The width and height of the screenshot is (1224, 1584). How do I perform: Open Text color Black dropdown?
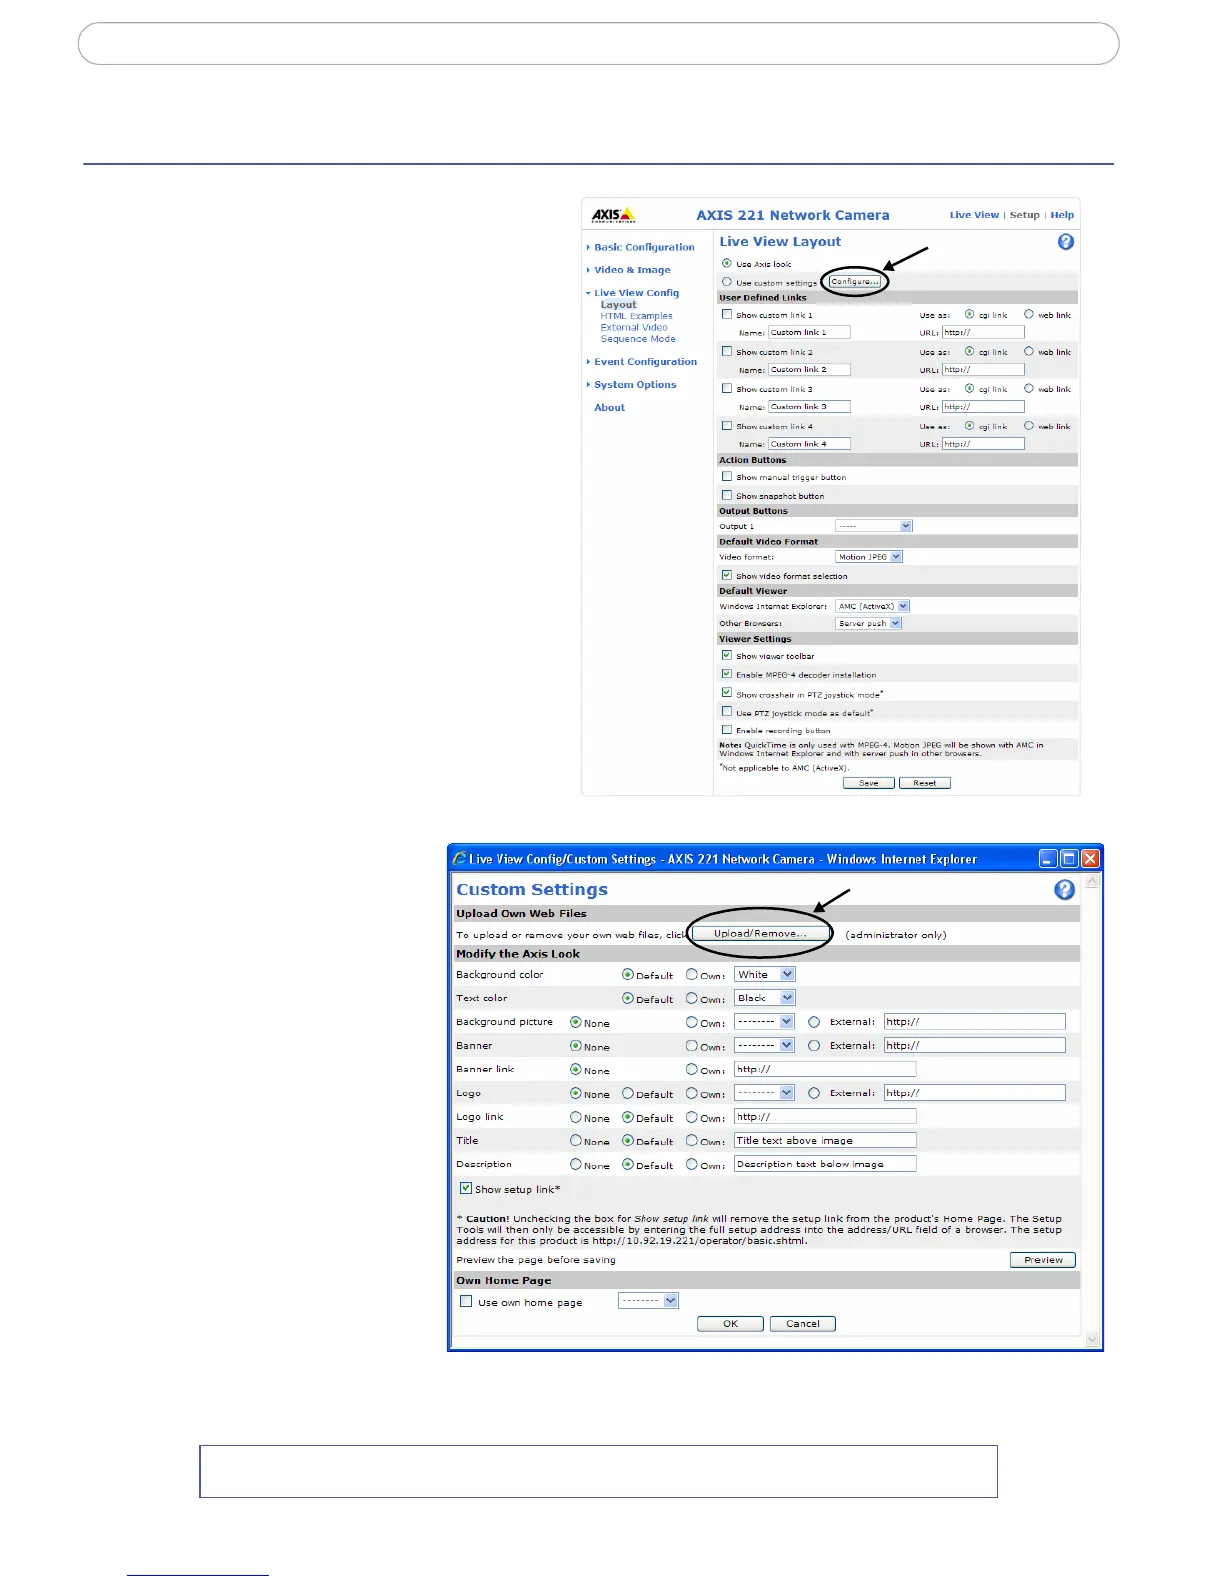tap(764, 998)
